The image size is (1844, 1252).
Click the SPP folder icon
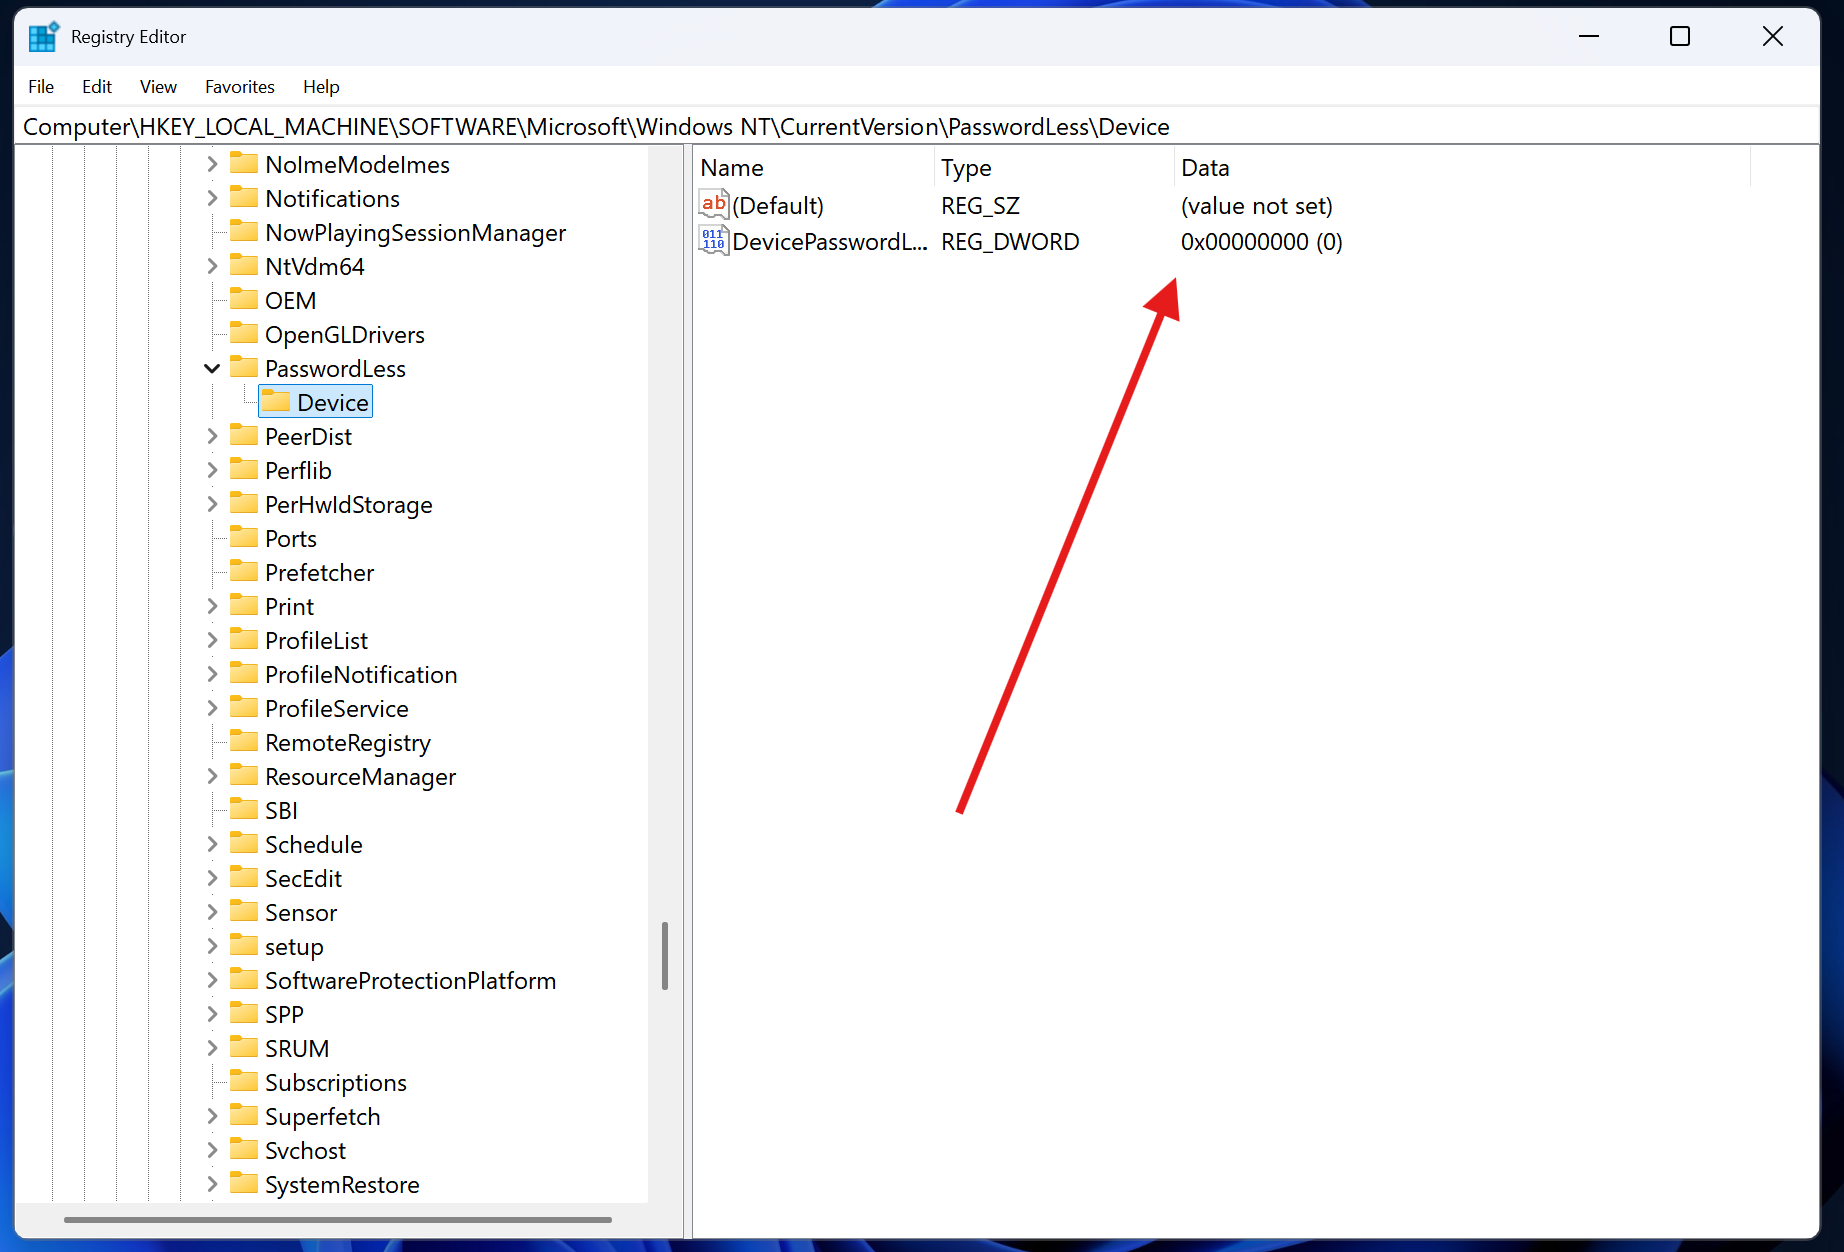pyautogui.click(x=244, y=1014)
